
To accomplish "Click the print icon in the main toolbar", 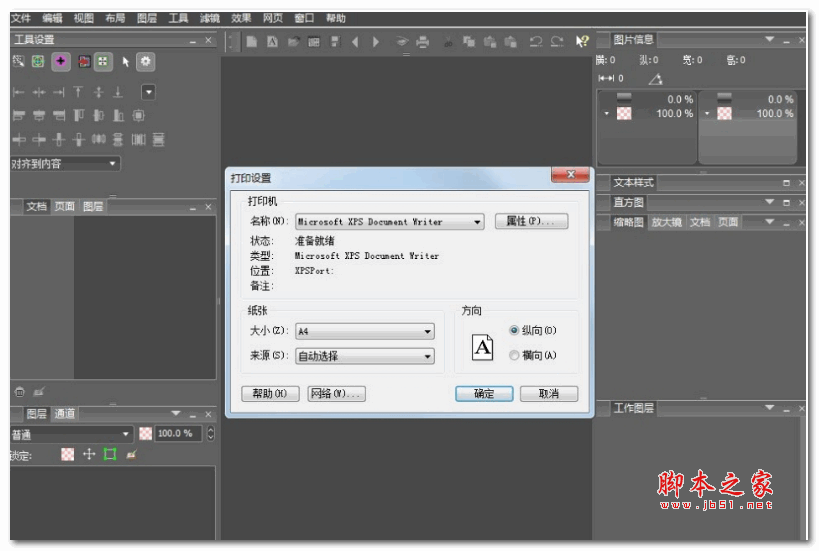I will click(x=423, y=42).
